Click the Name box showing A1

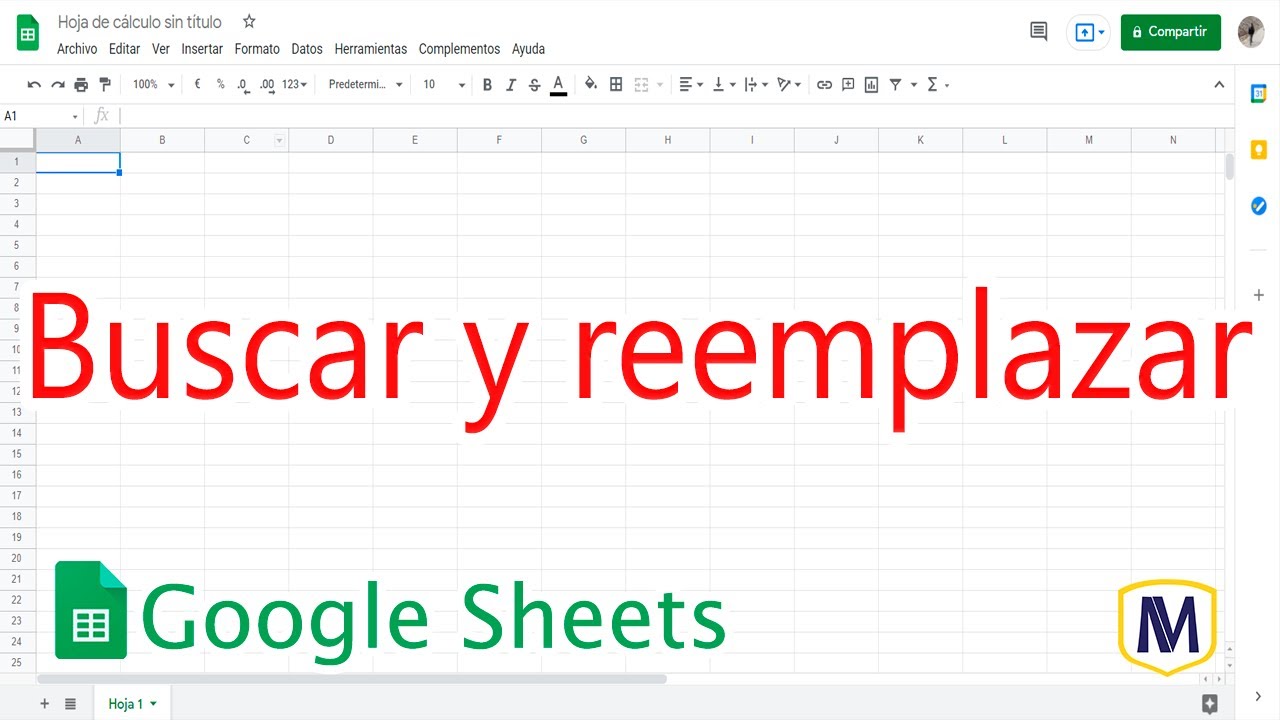click(41, 116)
